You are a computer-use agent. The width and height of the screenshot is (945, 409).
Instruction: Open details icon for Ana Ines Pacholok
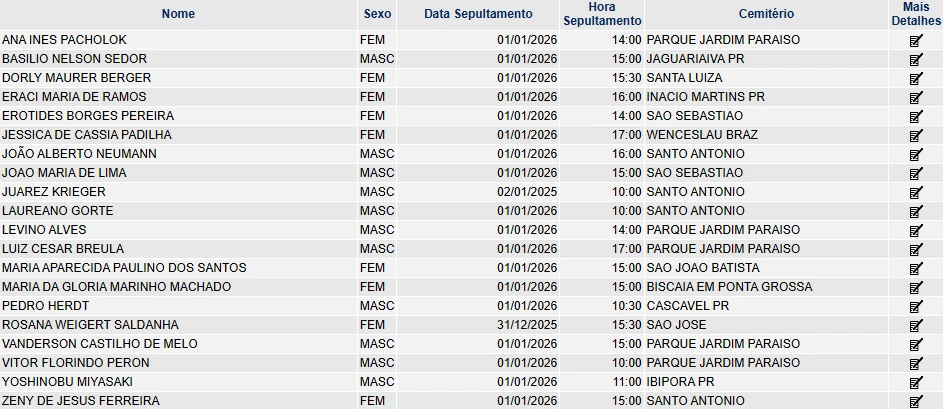(x=915, y=40)
